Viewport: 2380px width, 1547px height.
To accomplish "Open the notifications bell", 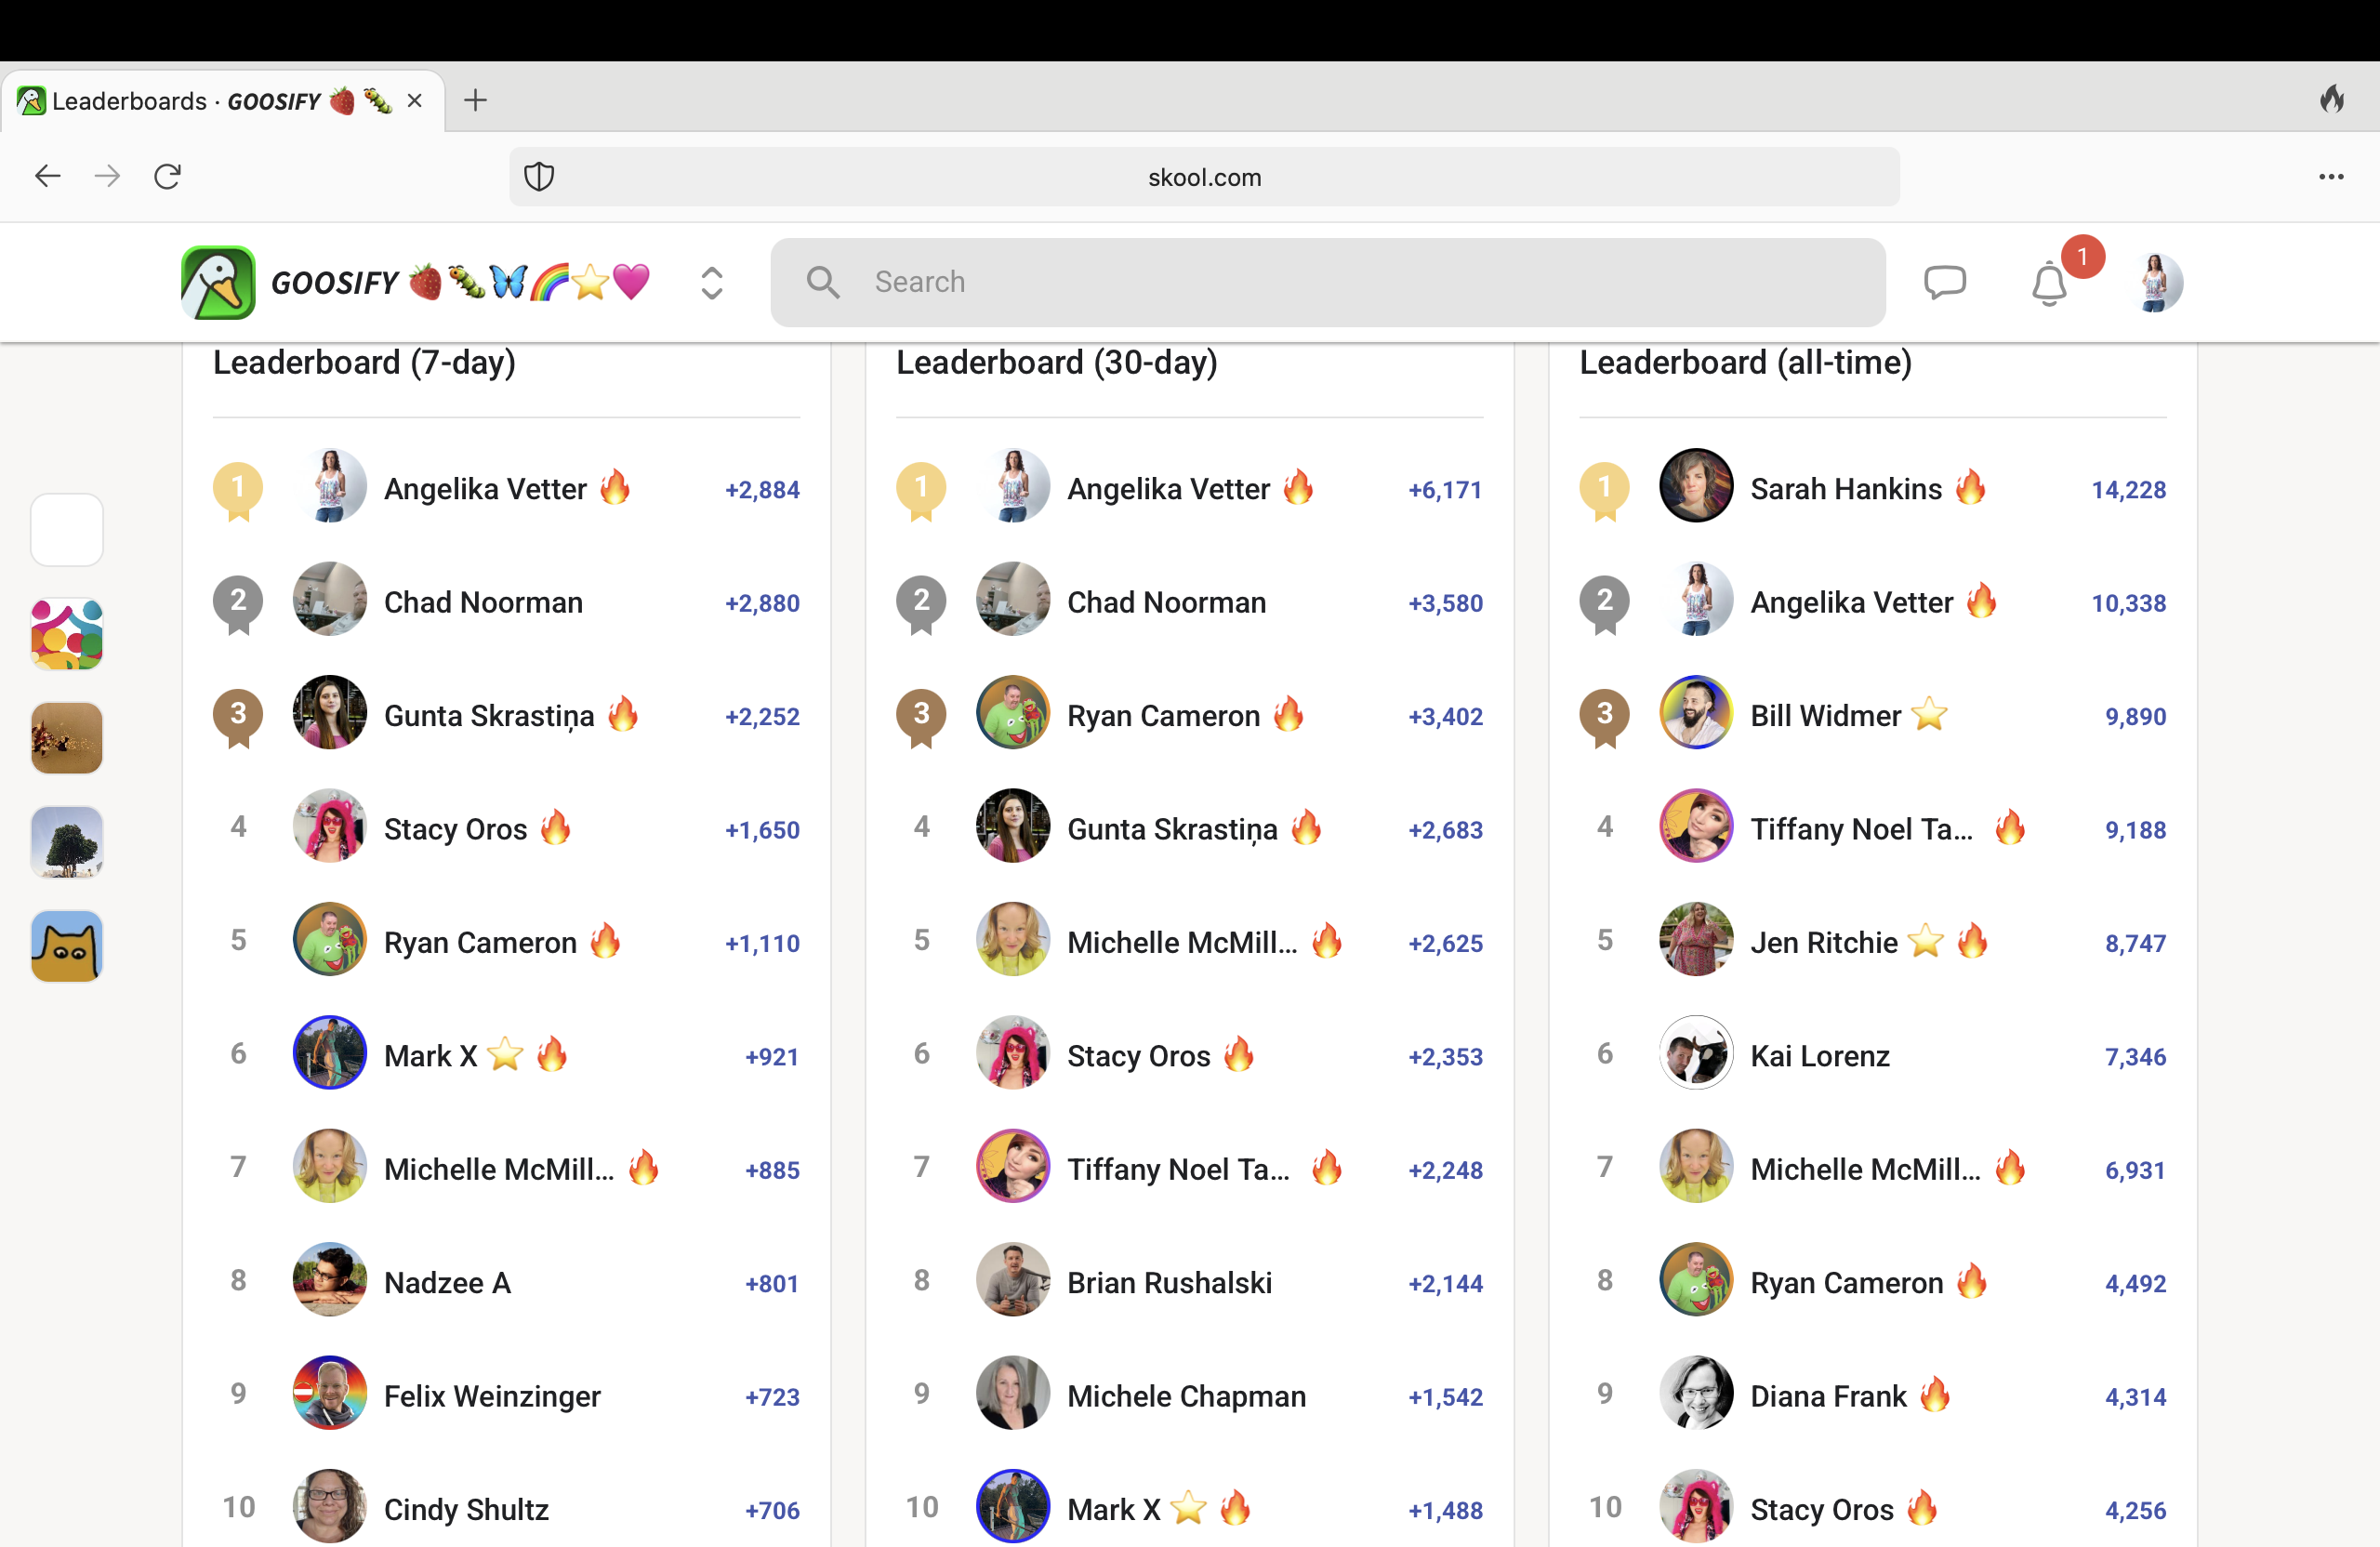I will click(x=2049, y=284).
